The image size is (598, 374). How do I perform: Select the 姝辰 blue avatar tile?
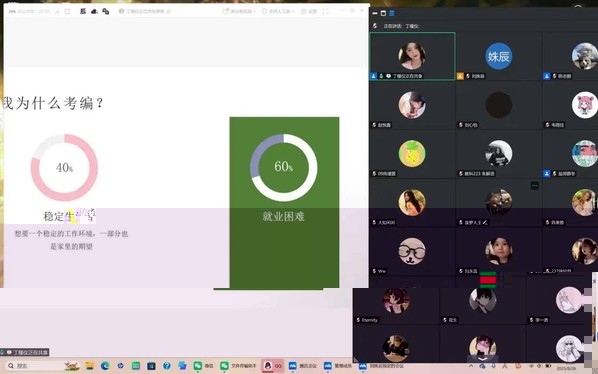pyautogui.click(x=498, y=56)
